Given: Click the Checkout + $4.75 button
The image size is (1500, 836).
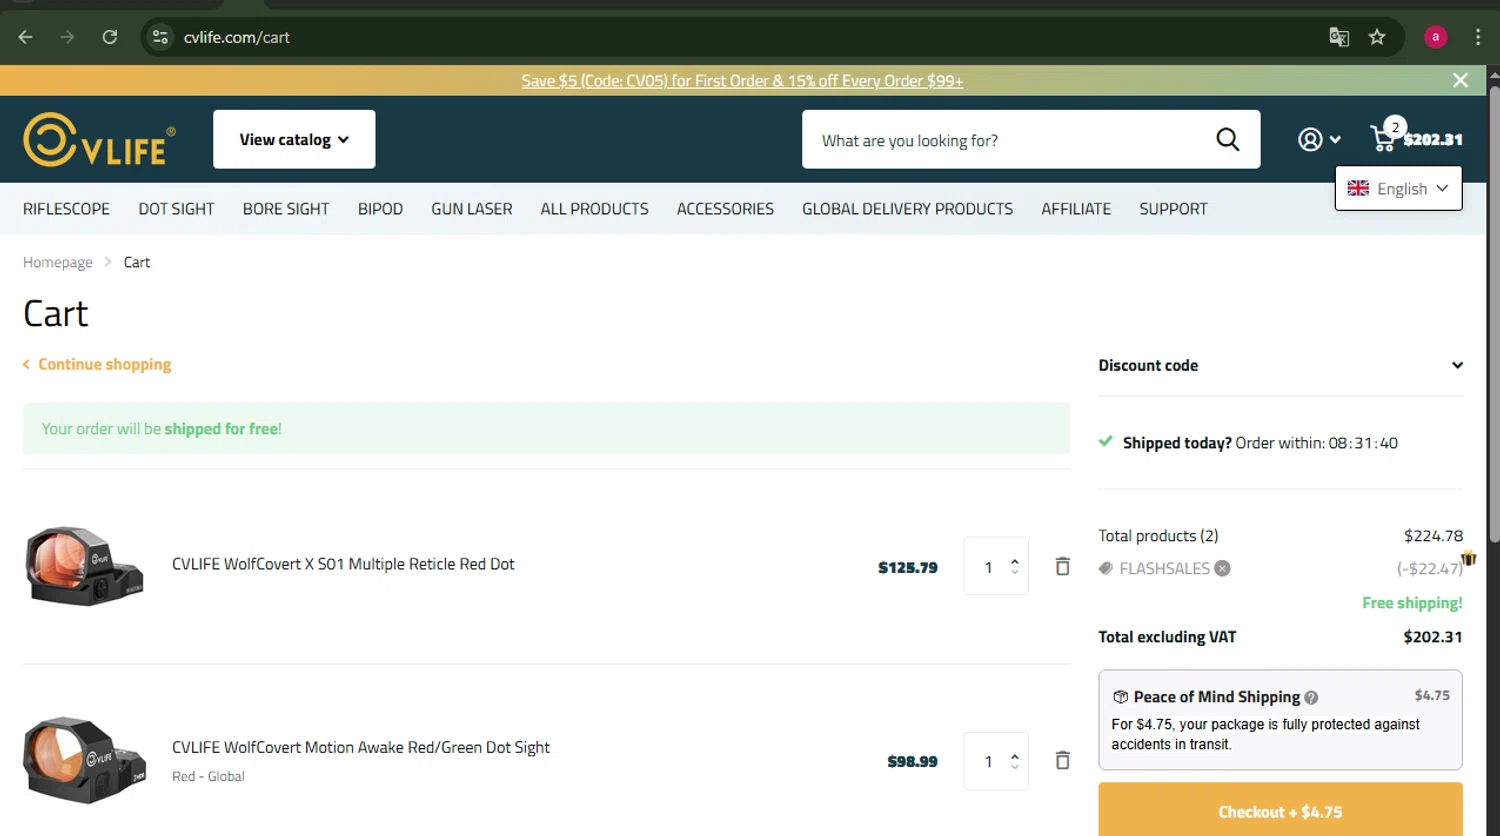Looking at the screenshot, I should coord(1280,810).
